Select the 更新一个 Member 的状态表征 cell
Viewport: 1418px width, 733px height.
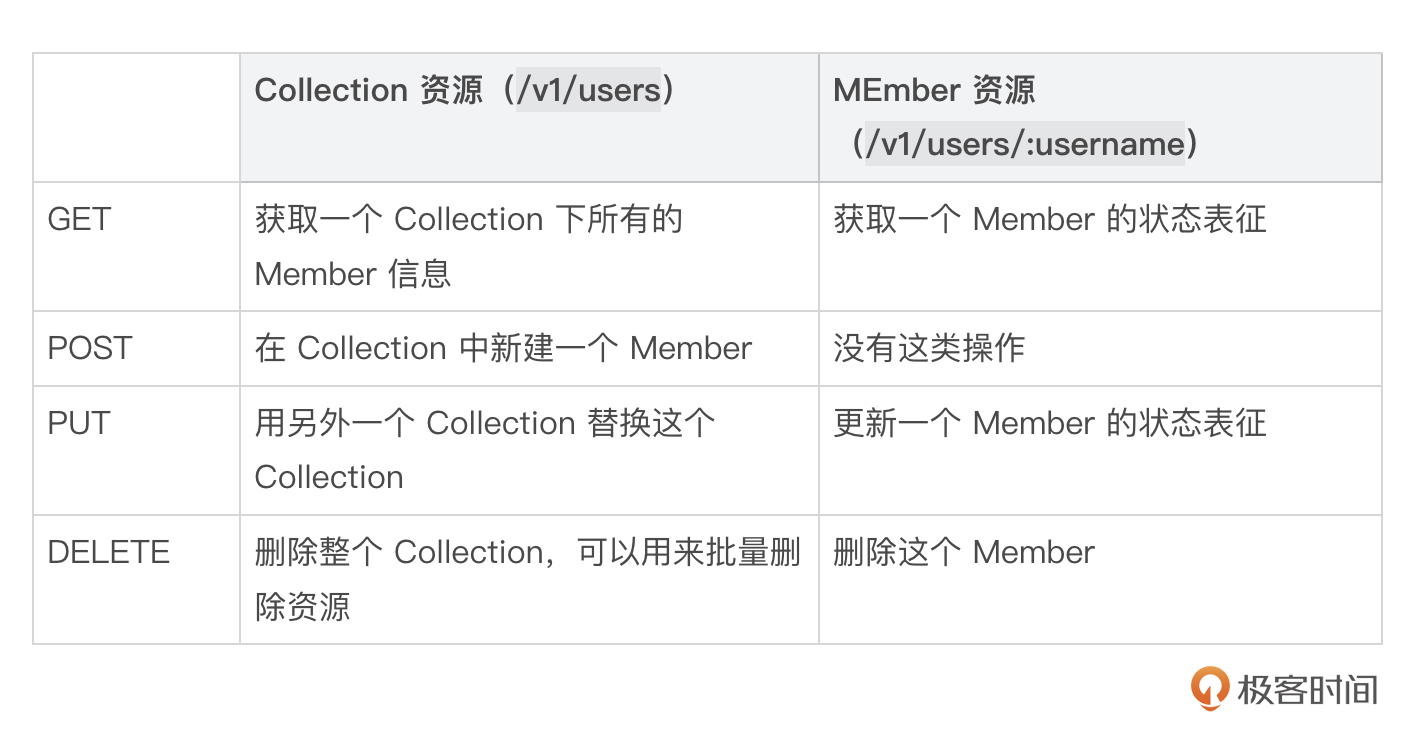point(1050,423)
